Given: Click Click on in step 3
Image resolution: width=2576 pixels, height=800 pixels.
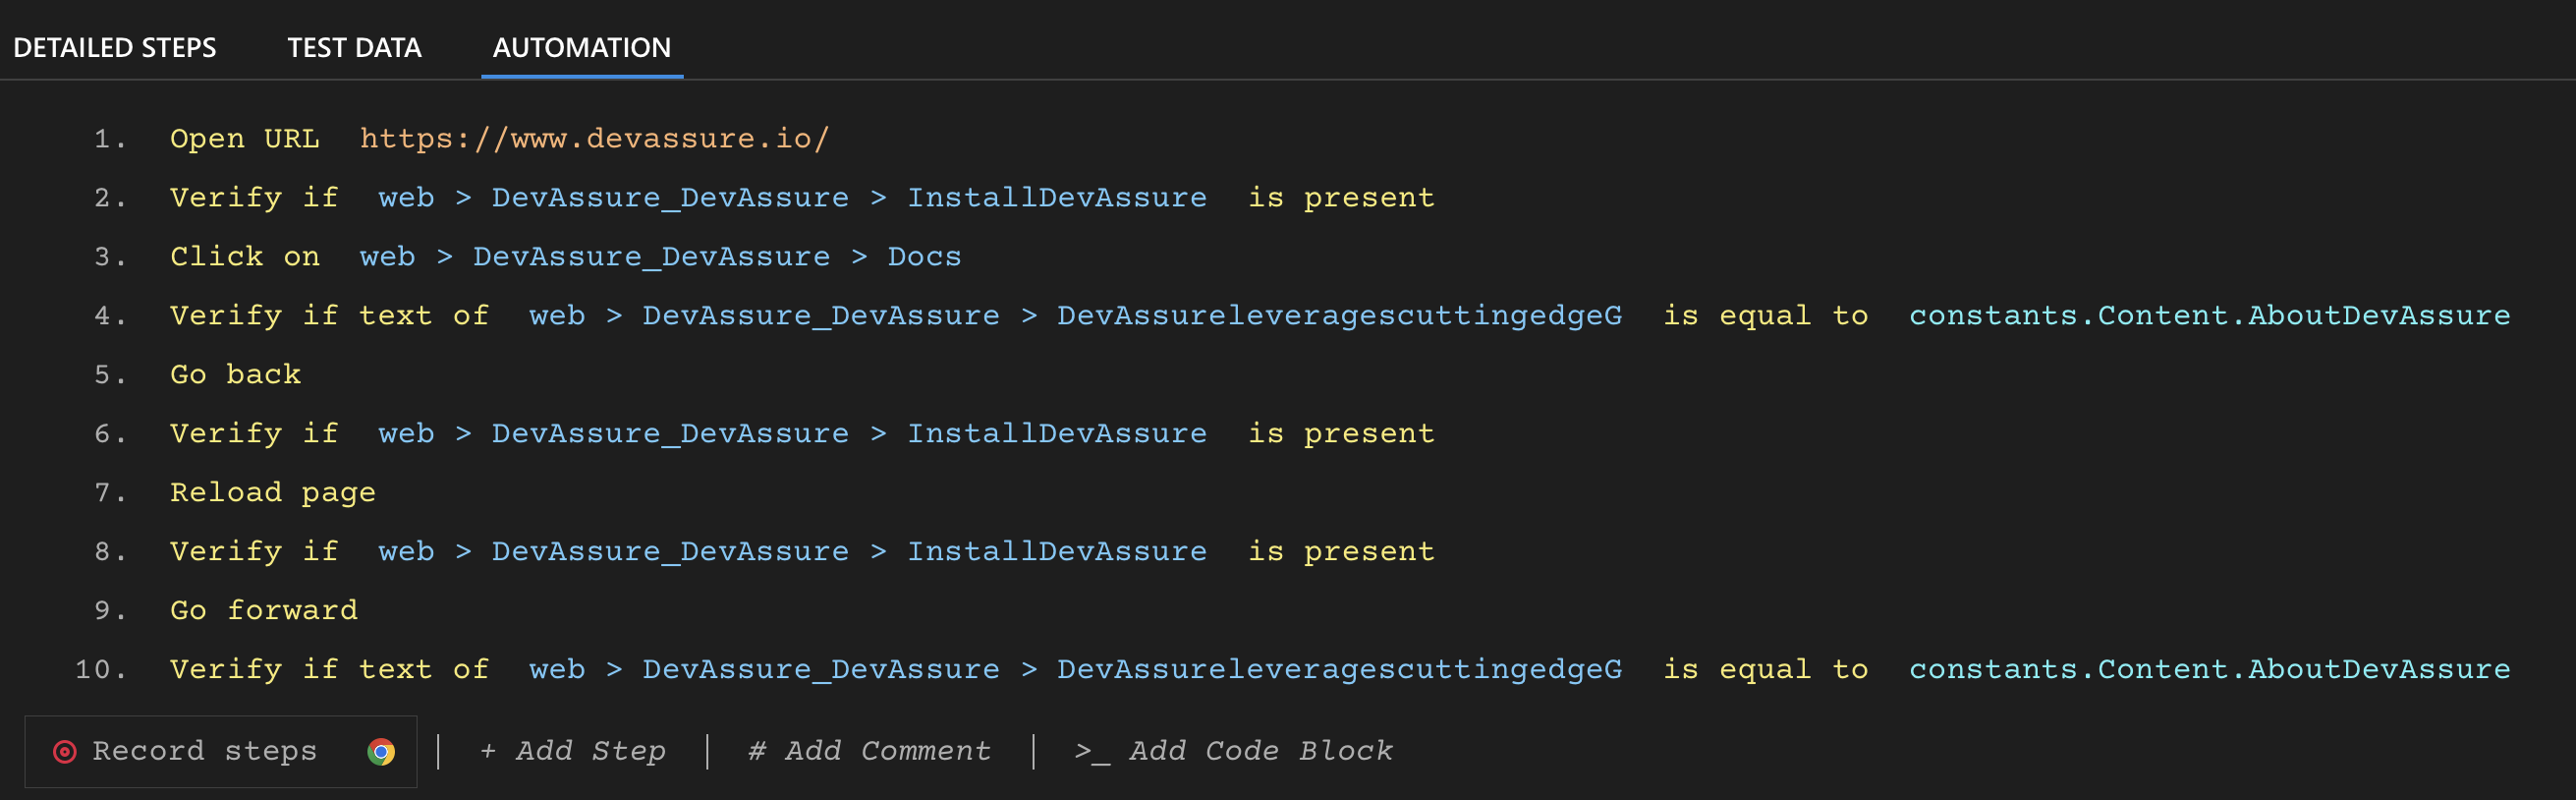Looking at the screenshot, I should coord(245,256).
